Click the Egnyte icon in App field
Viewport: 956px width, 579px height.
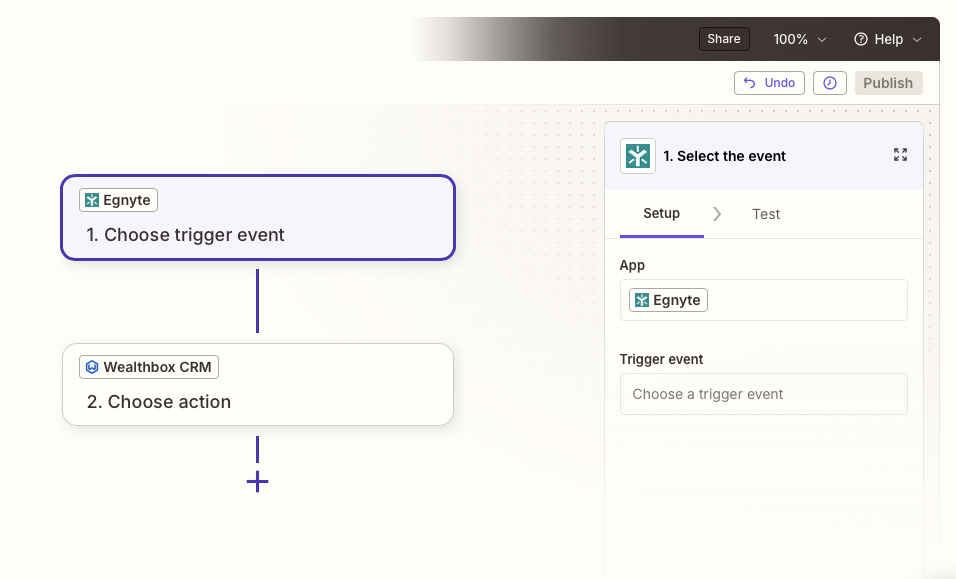(x=642, y=300)
